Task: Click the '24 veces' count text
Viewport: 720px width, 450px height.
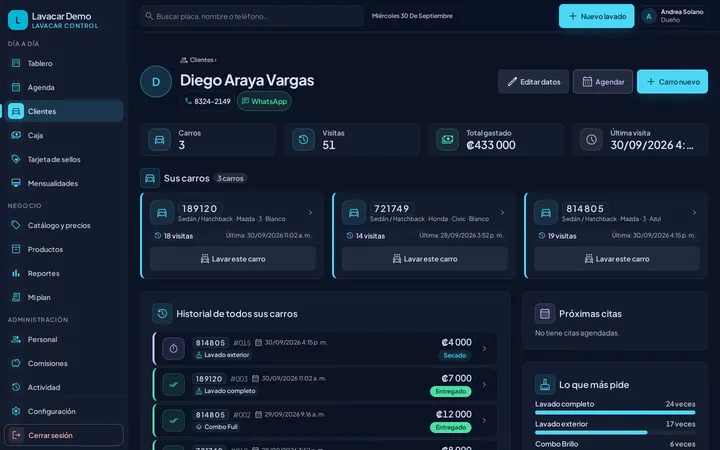Action: 681,404
